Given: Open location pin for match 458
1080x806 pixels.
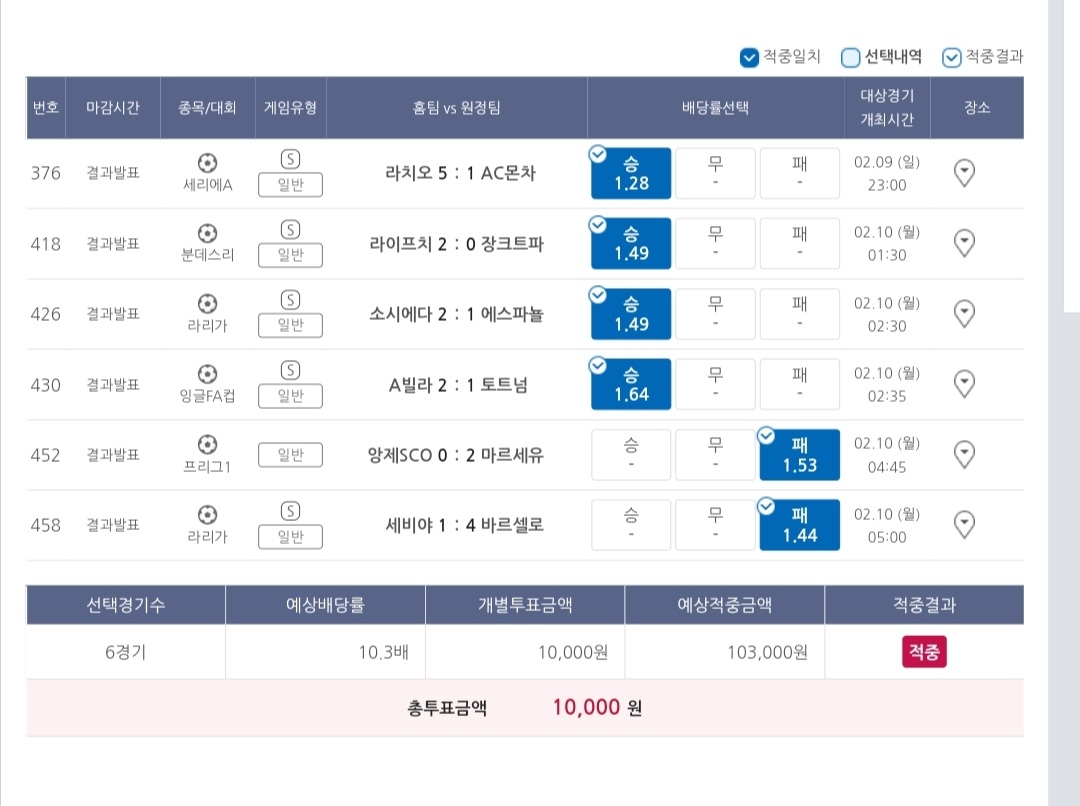Looking at the screenshot, I should tap(964, 524).
